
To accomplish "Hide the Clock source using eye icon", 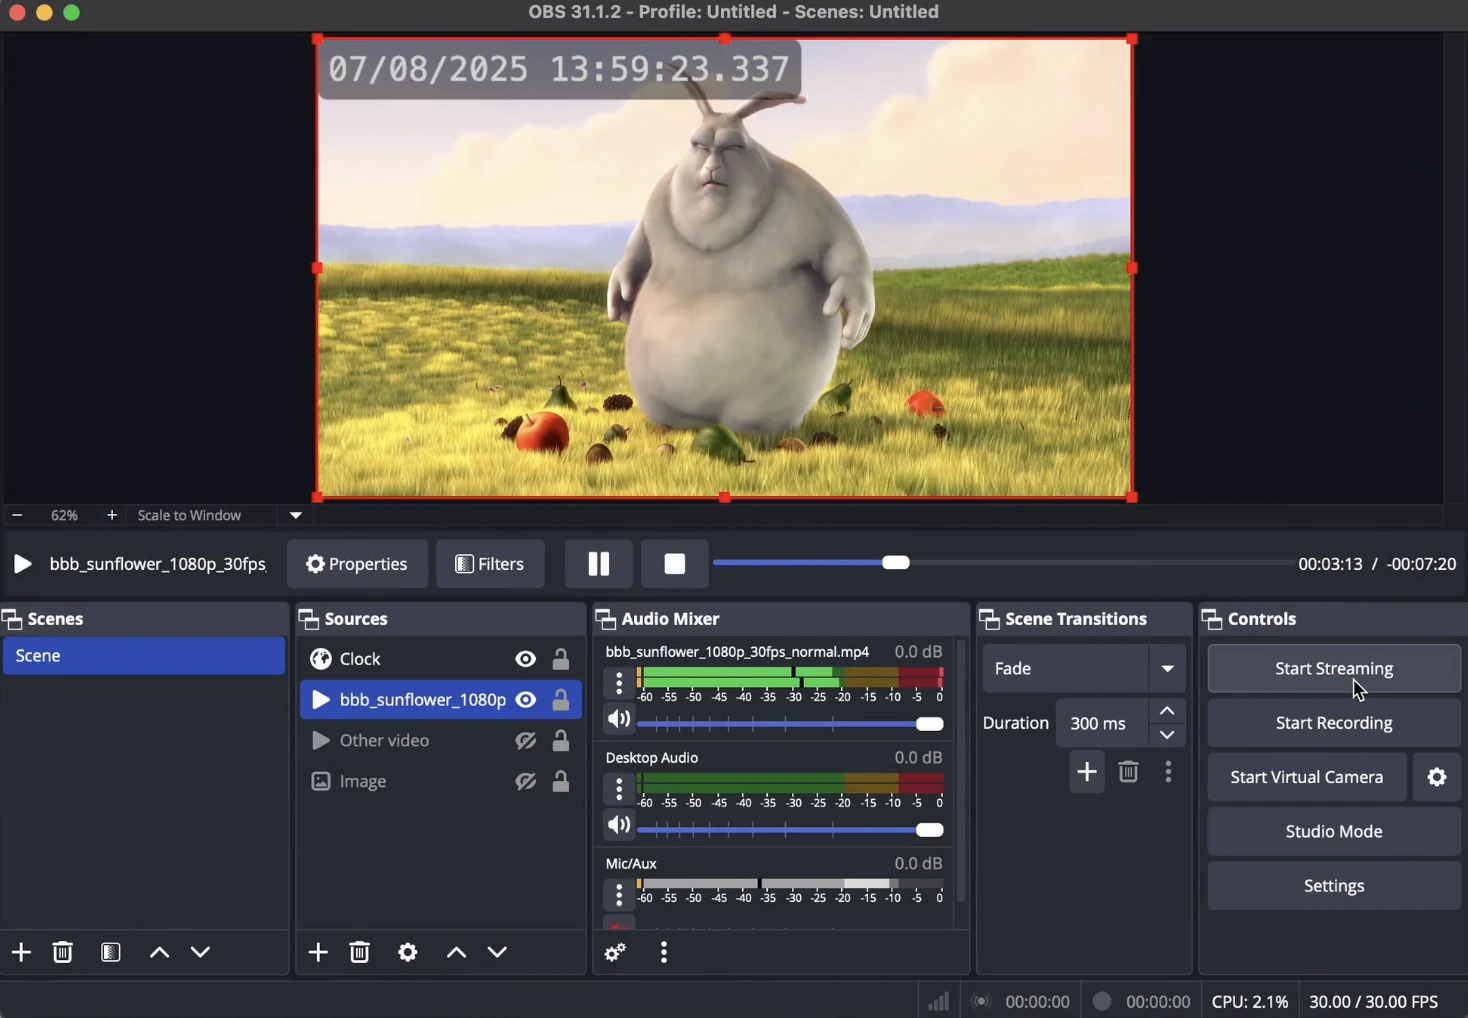I will pyautogui.click(x=526, y=659).
